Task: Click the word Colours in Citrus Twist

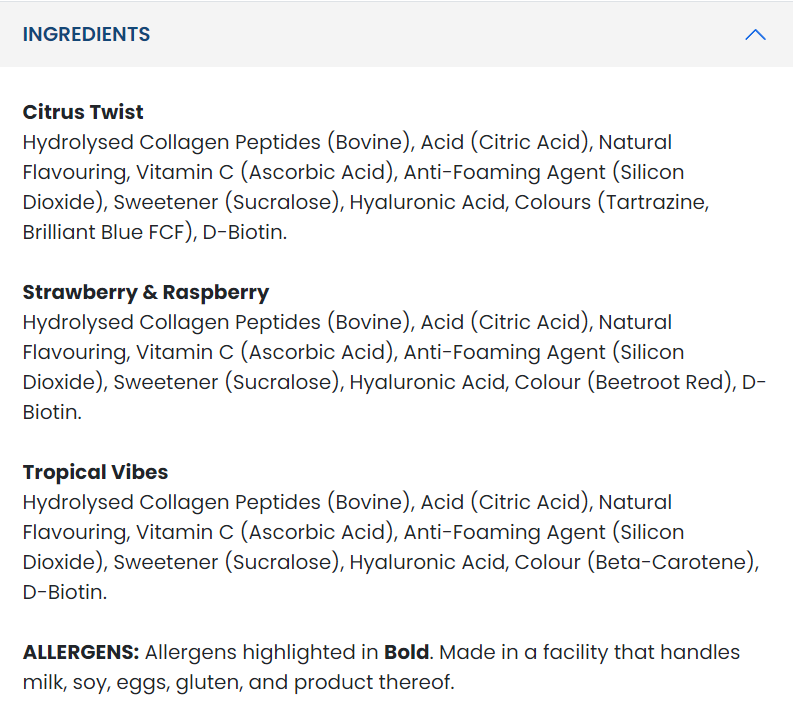Action: pyautogui.click(x=552, y=202)
